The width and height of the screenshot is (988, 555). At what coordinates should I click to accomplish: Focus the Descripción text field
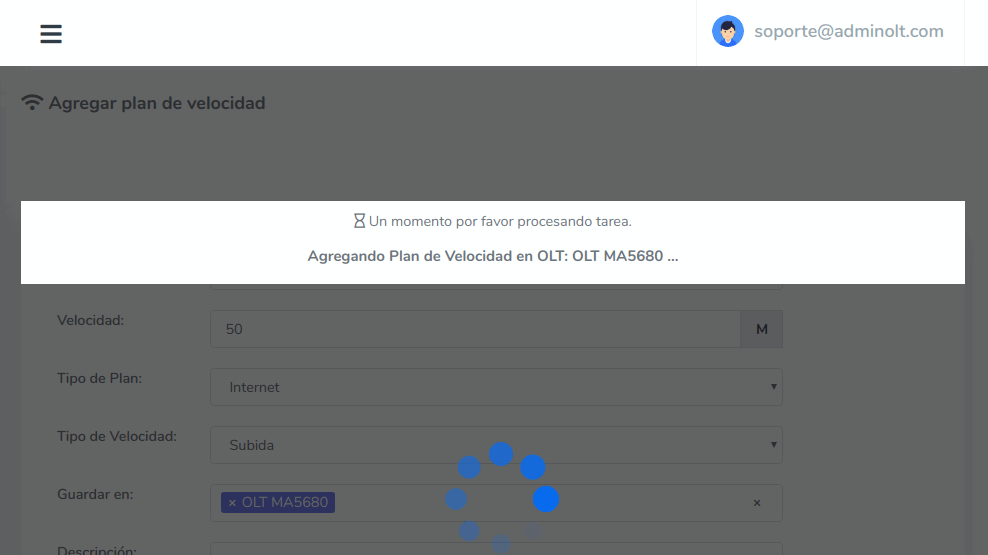click(x=496, y=549)
